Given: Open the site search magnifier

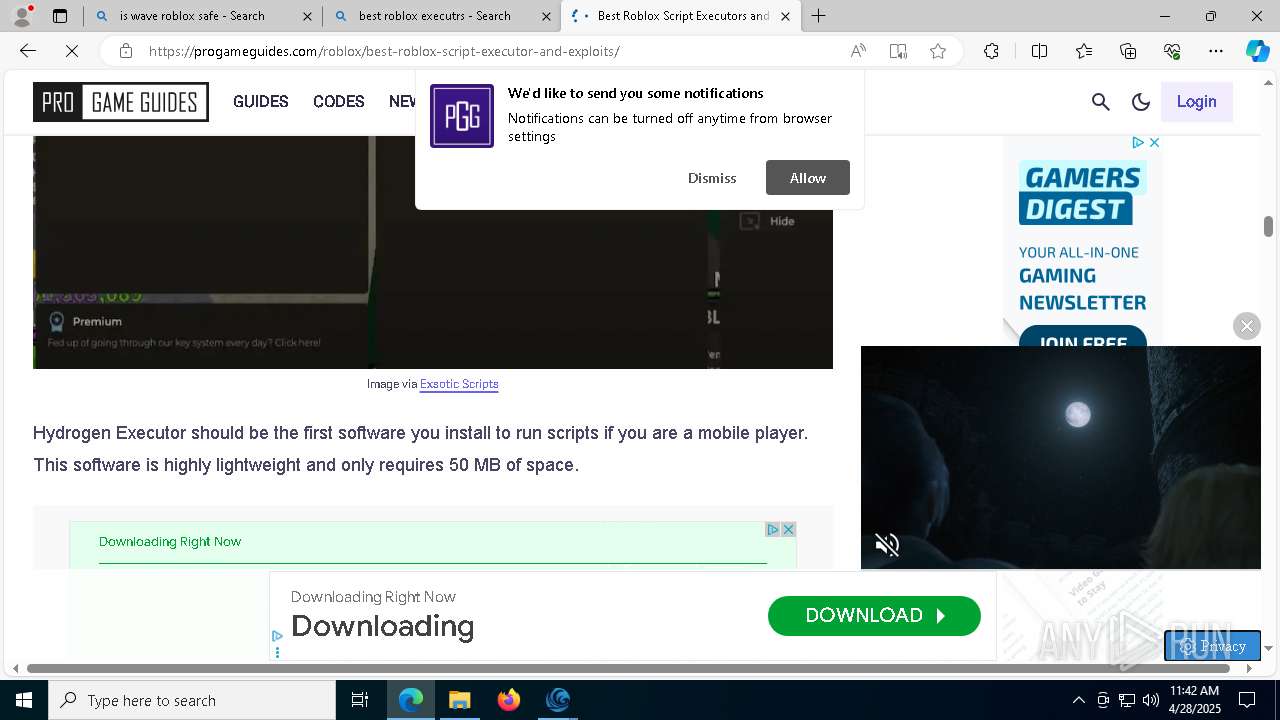Looking at the screenshot, I should (1101, 101).
